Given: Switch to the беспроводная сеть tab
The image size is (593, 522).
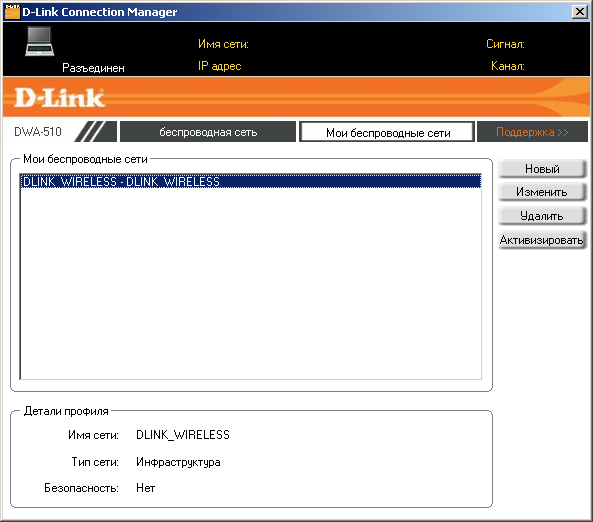Looking at the screenshot, I should (208, 132).
